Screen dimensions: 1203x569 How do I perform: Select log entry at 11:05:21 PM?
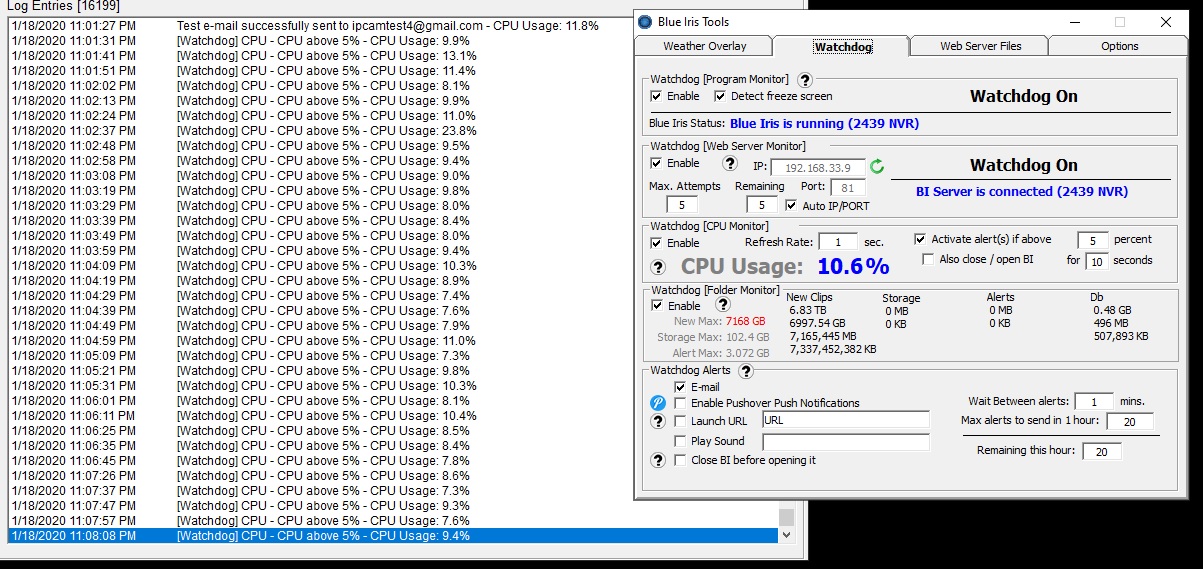[x=392, y=371]
